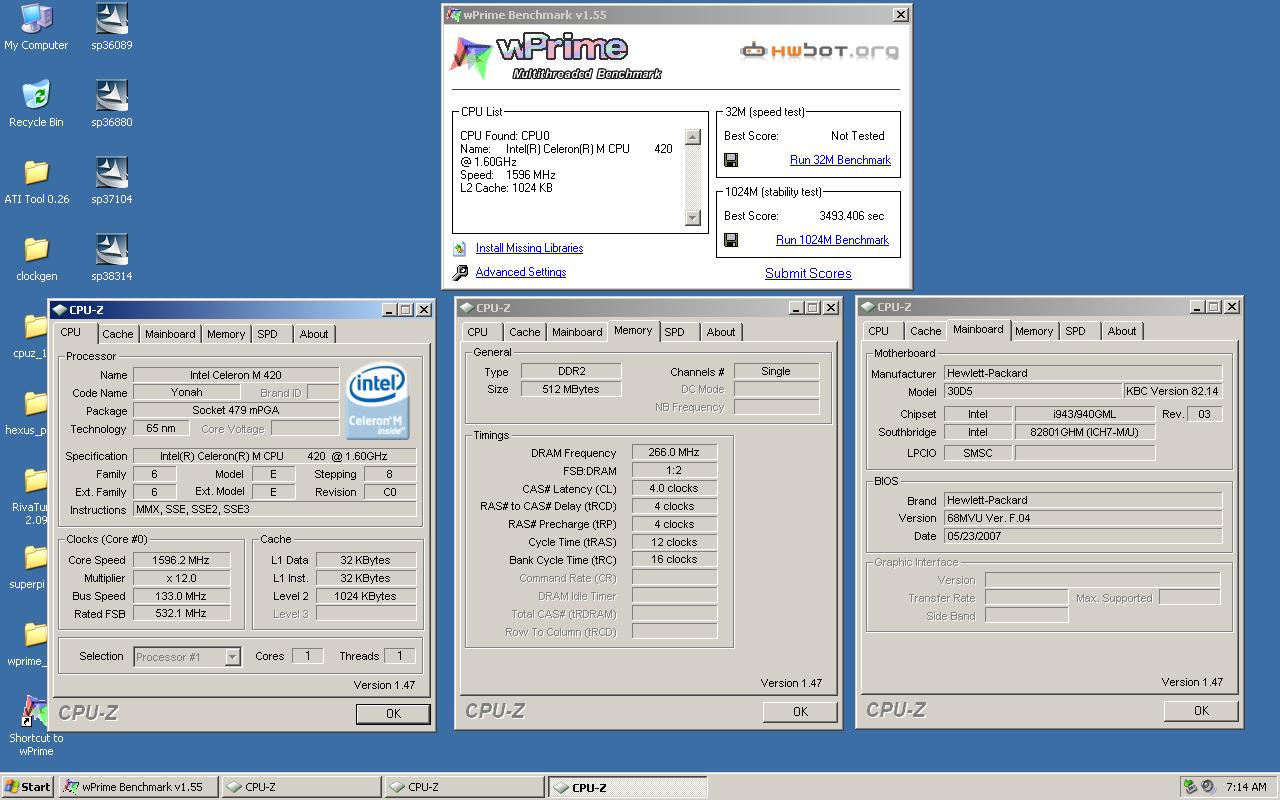Click the Level 2 cache 1024 KBytes

point(366,596)
